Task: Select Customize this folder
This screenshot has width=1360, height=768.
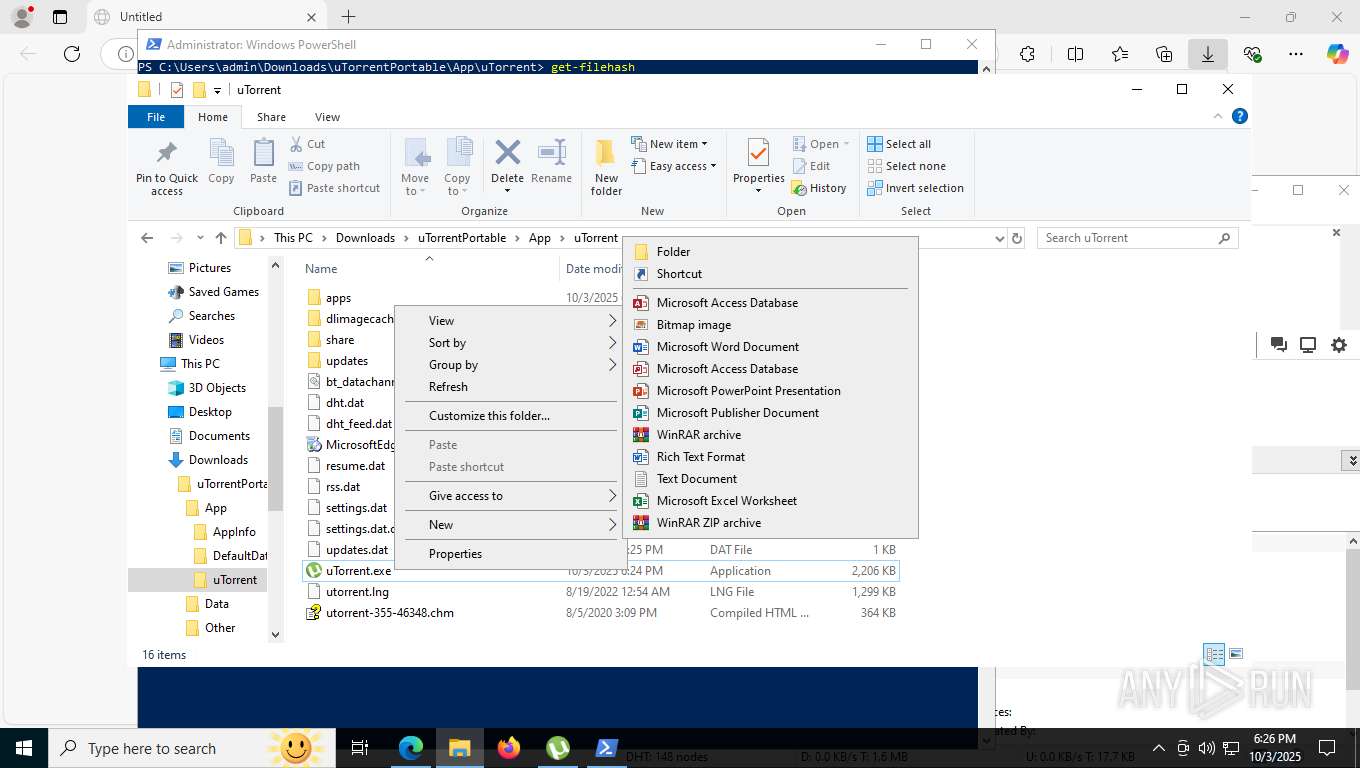Action: tap(510, 416)
